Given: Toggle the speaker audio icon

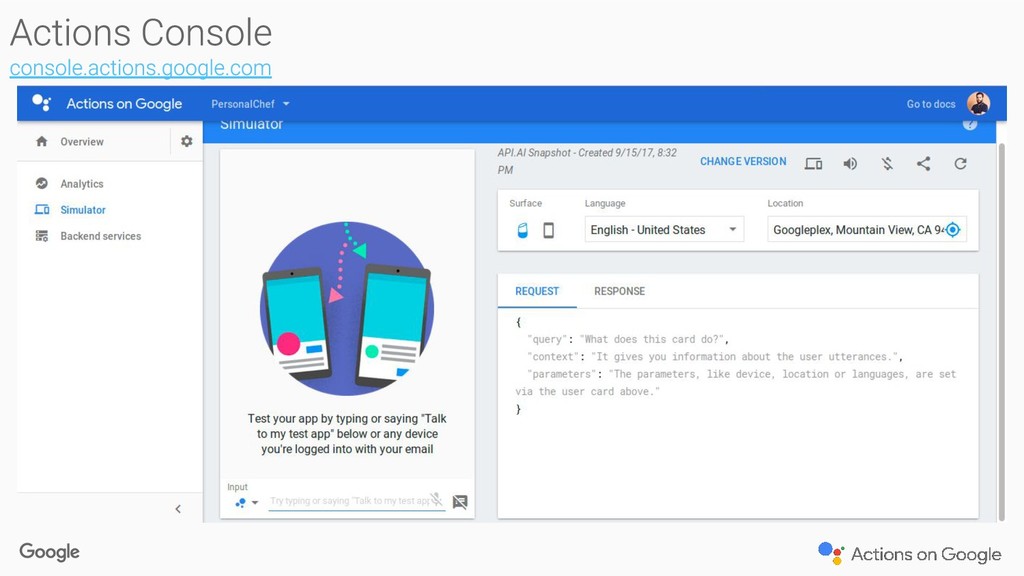Looking at the screenshot, I should 850,163.
